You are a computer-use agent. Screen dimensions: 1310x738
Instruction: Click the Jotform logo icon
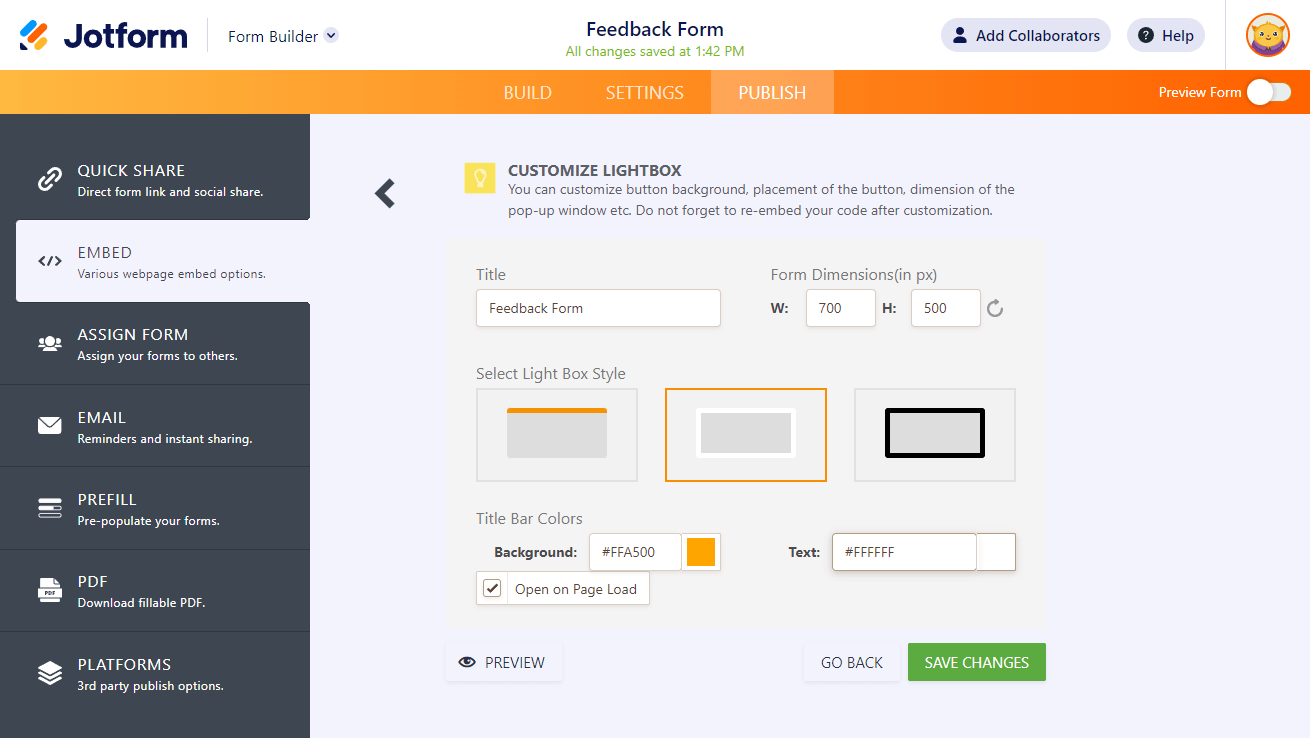34,36
